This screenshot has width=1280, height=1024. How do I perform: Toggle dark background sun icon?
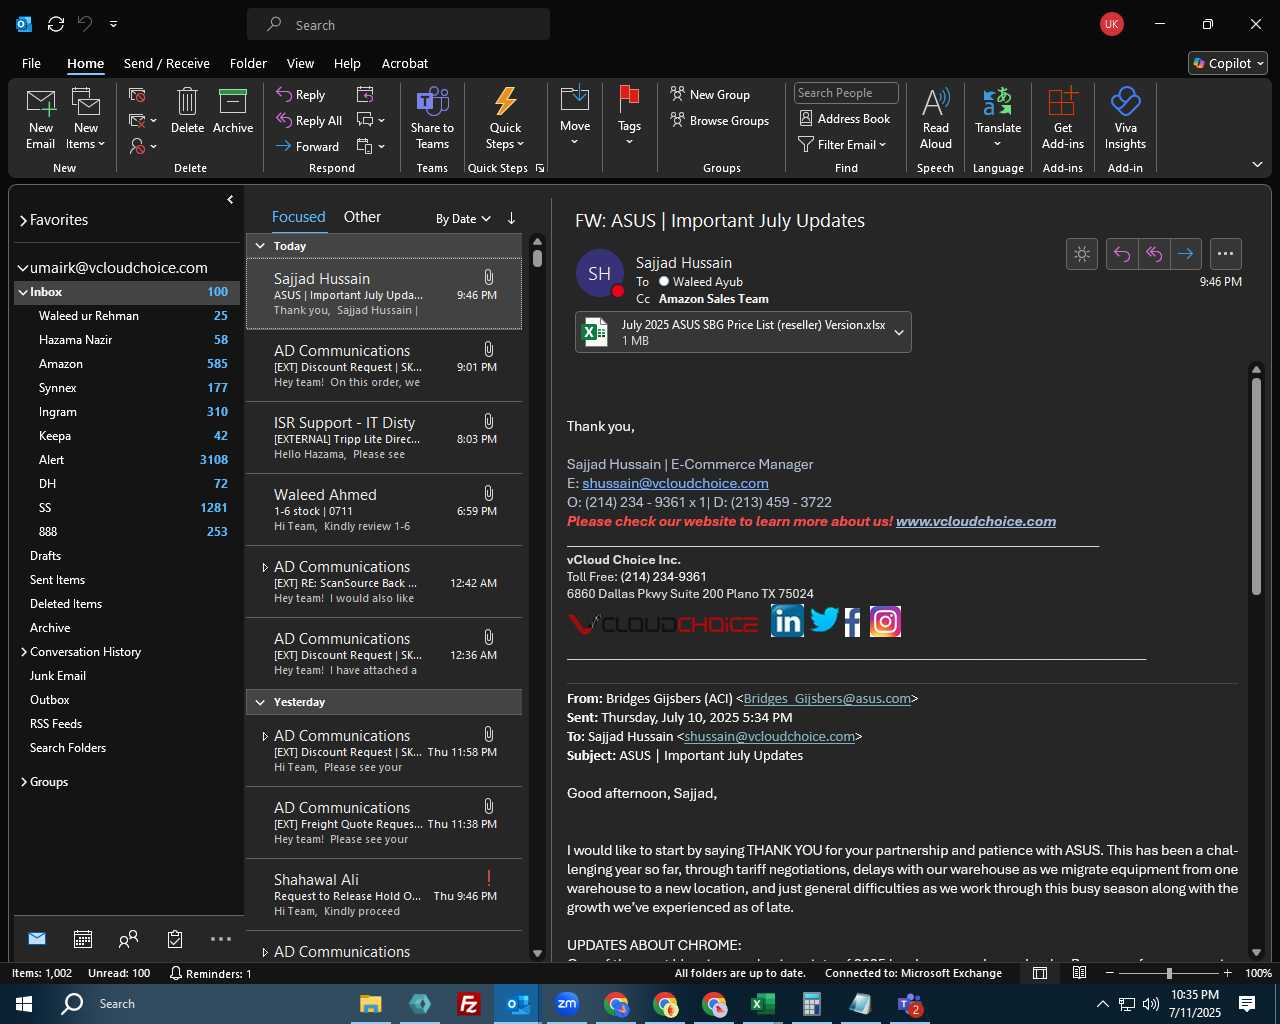(x=1082, y=254)
